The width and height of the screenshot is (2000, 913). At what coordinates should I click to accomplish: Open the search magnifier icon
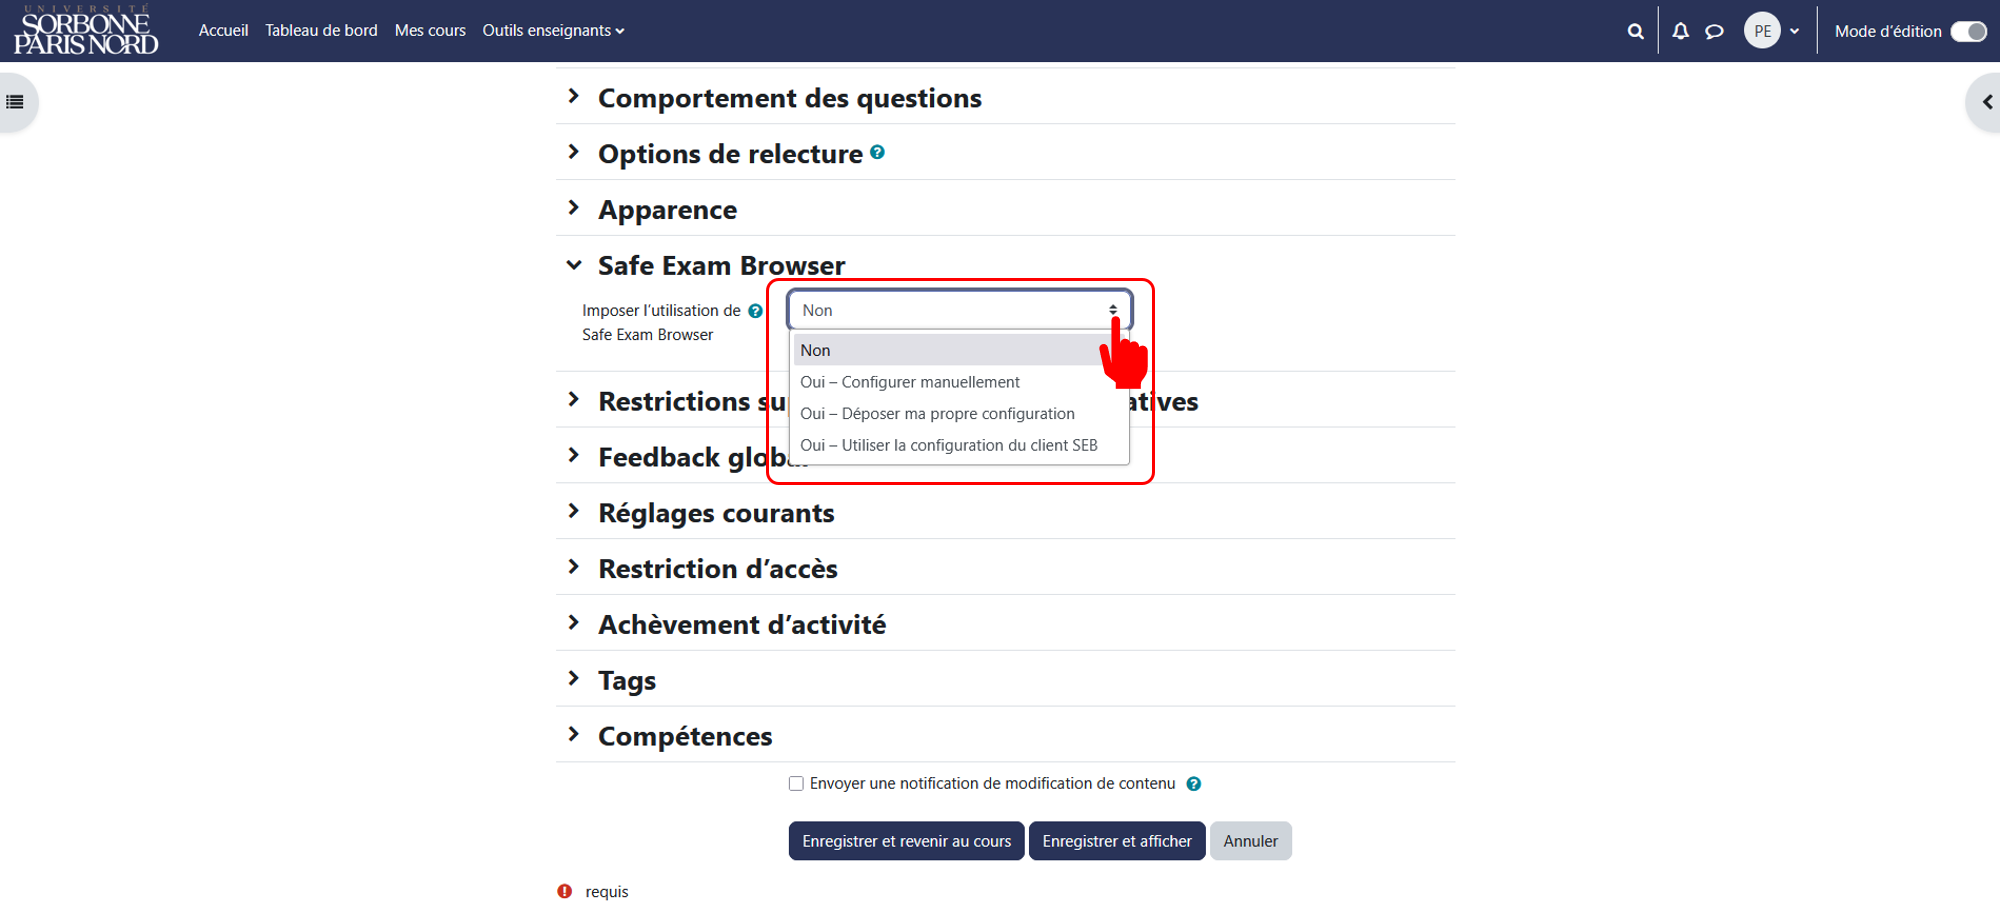tap(1635, 31)
